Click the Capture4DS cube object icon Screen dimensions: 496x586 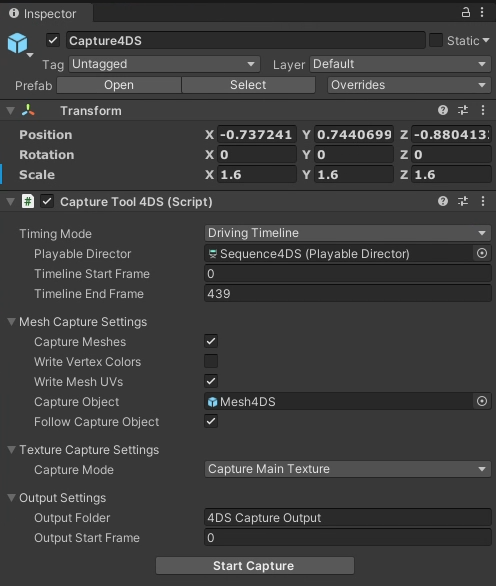point(18,43)
